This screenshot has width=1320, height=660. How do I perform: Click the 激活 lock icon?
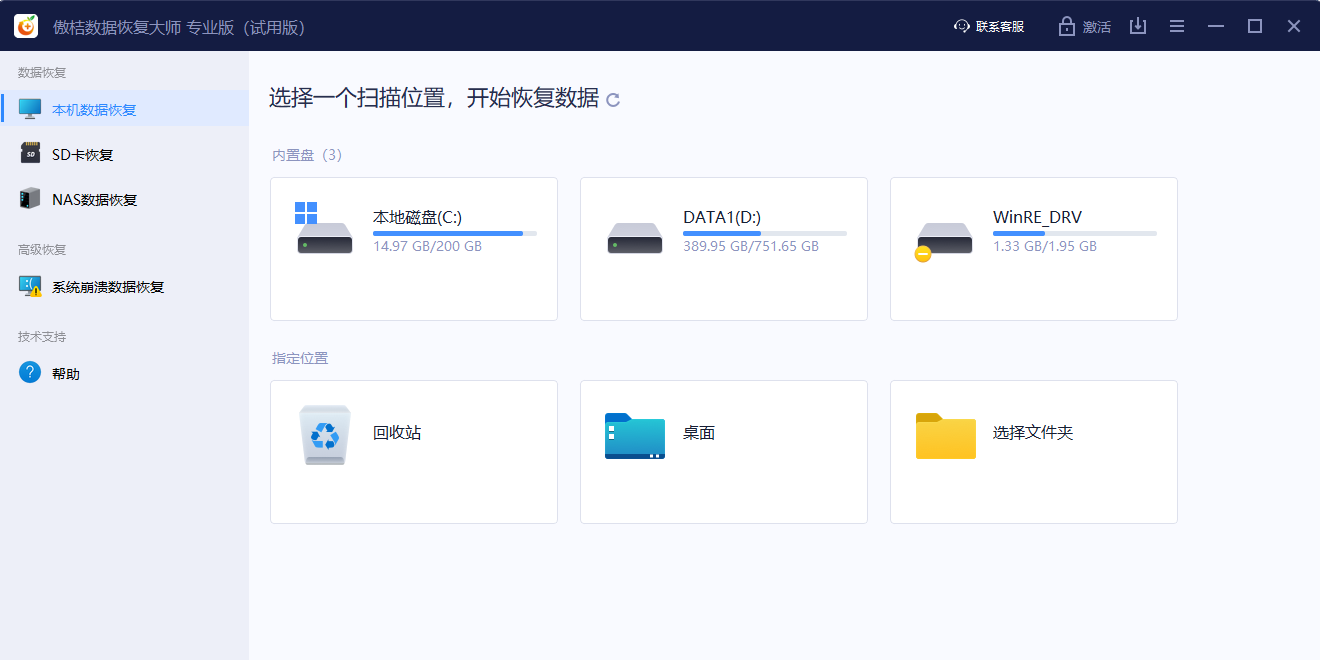(x=1067, y=26)
